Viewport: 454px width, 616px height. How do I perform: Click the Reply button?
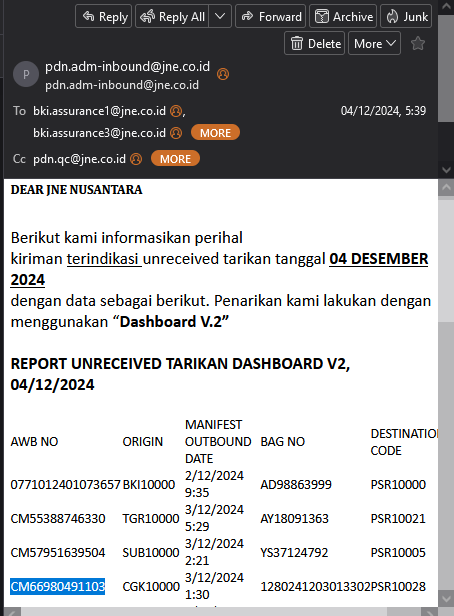click(103, 16)
